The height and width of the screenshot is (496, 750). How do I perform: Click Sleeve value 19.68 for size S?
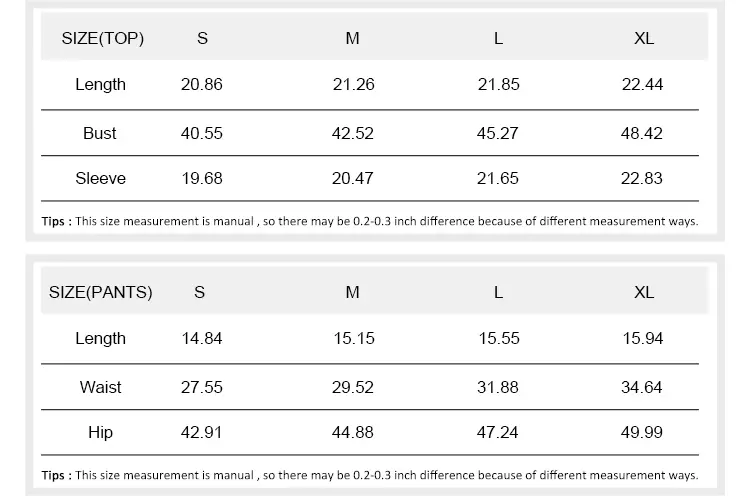click(x=202, y=179)
